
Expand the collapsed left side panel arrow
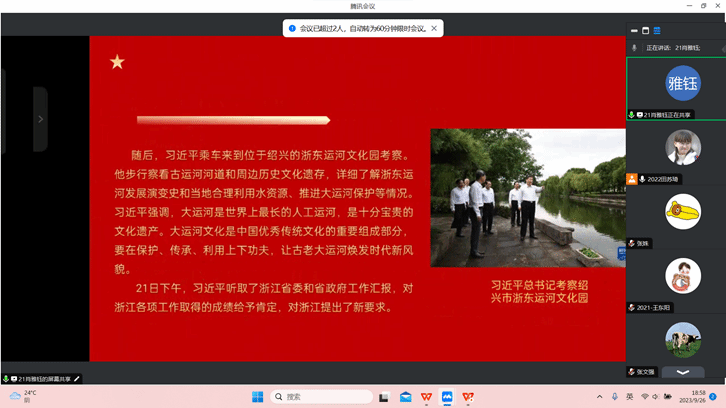(40, 119)
